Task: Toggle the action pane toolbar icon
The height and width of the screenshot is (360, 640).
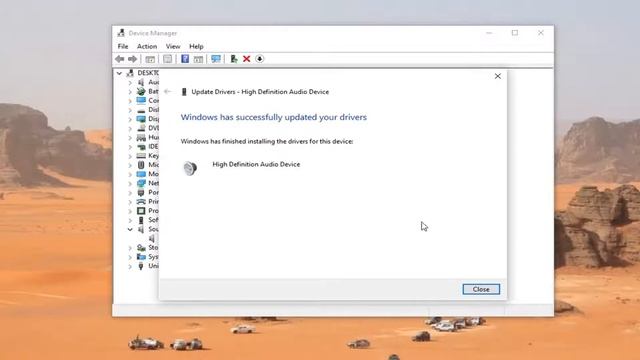Action: [198, 59]
